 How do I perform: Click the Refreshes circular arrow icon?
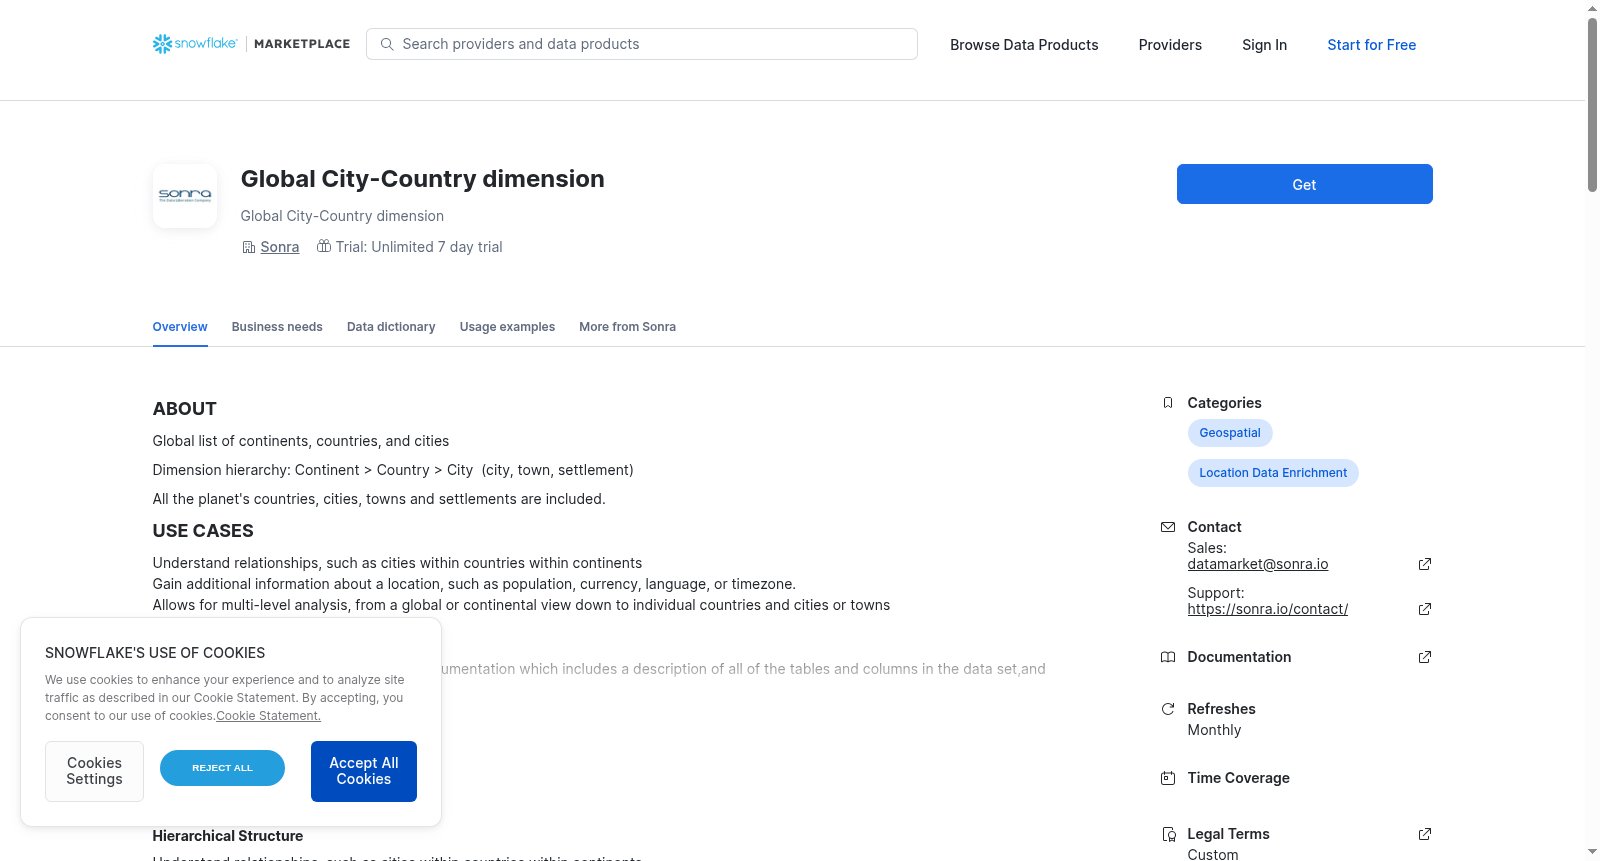click(x=1168, y=709)
